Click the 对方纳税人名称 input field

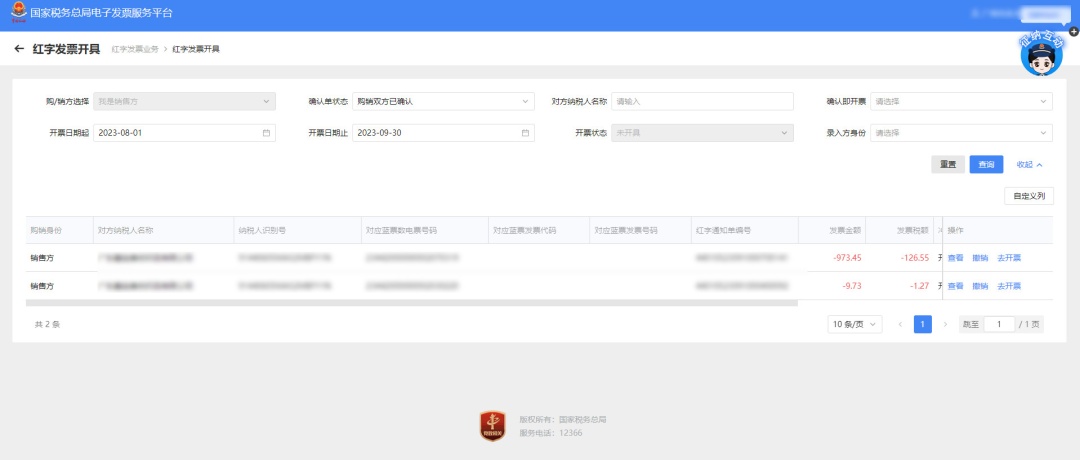click(x=703, y=101)
